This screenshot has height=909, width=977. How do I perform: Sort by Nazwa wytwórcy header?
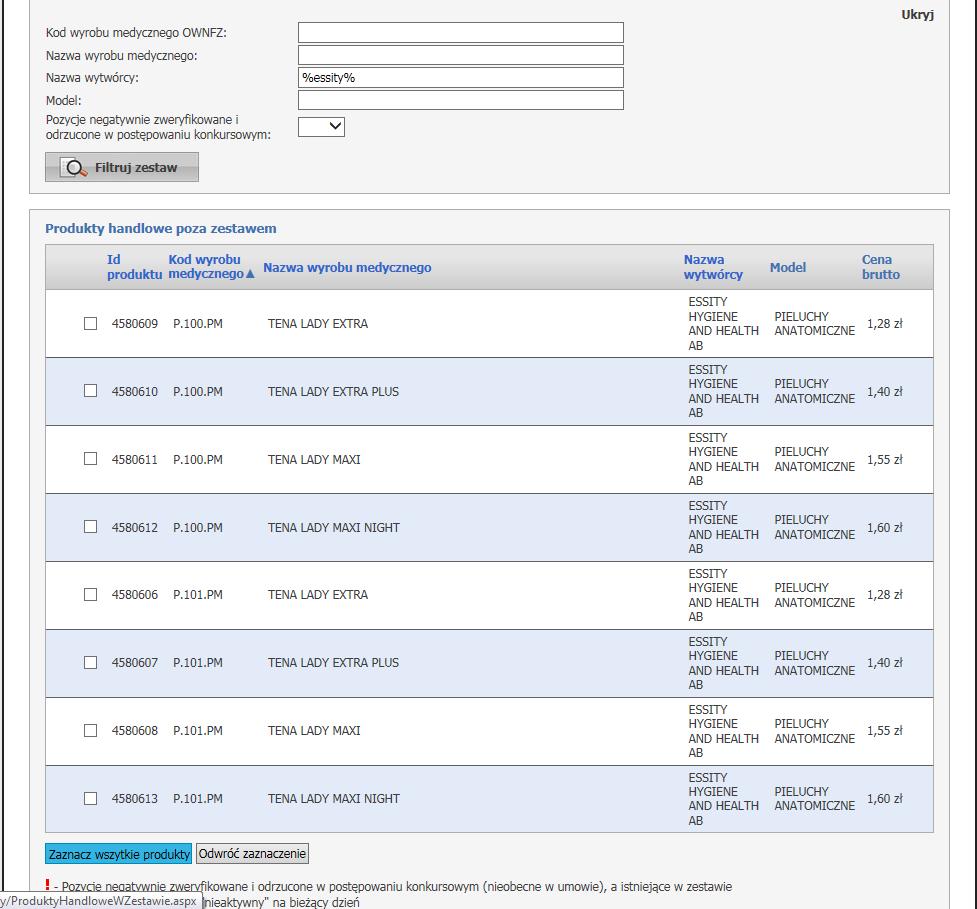click(x=713, y=267)
